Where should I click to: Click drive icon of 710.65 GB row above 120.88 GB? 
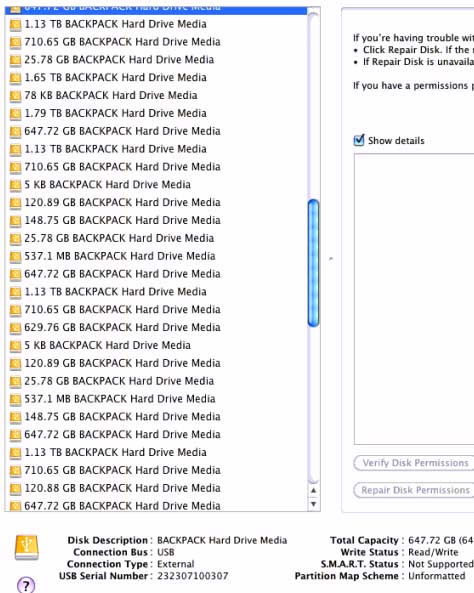(15, 471)
